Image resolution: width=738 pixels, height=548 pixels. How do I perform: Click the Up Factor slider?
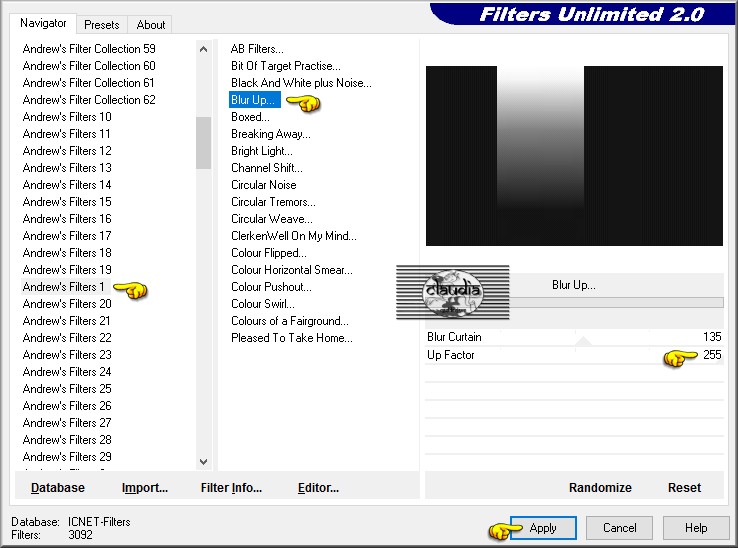pyautogui.click(x=574, y=355)
